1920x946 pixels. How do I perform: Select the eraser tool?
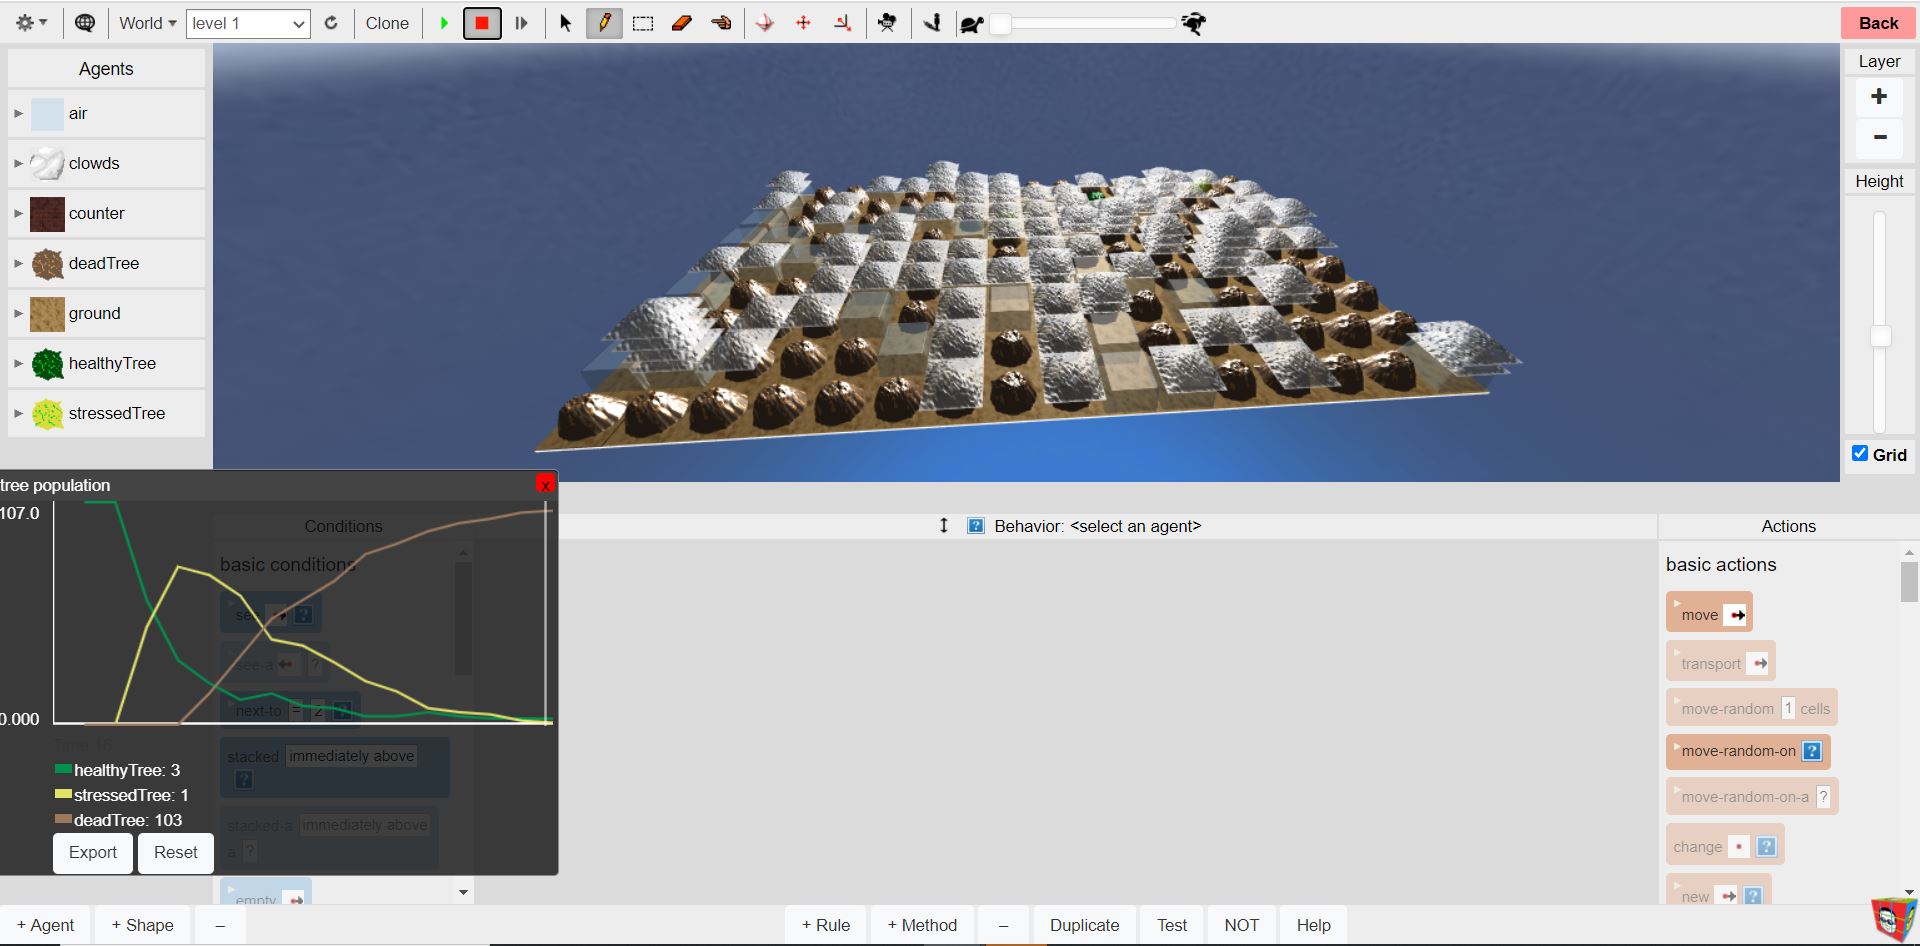pyautogui.click(x=682, y=23)
